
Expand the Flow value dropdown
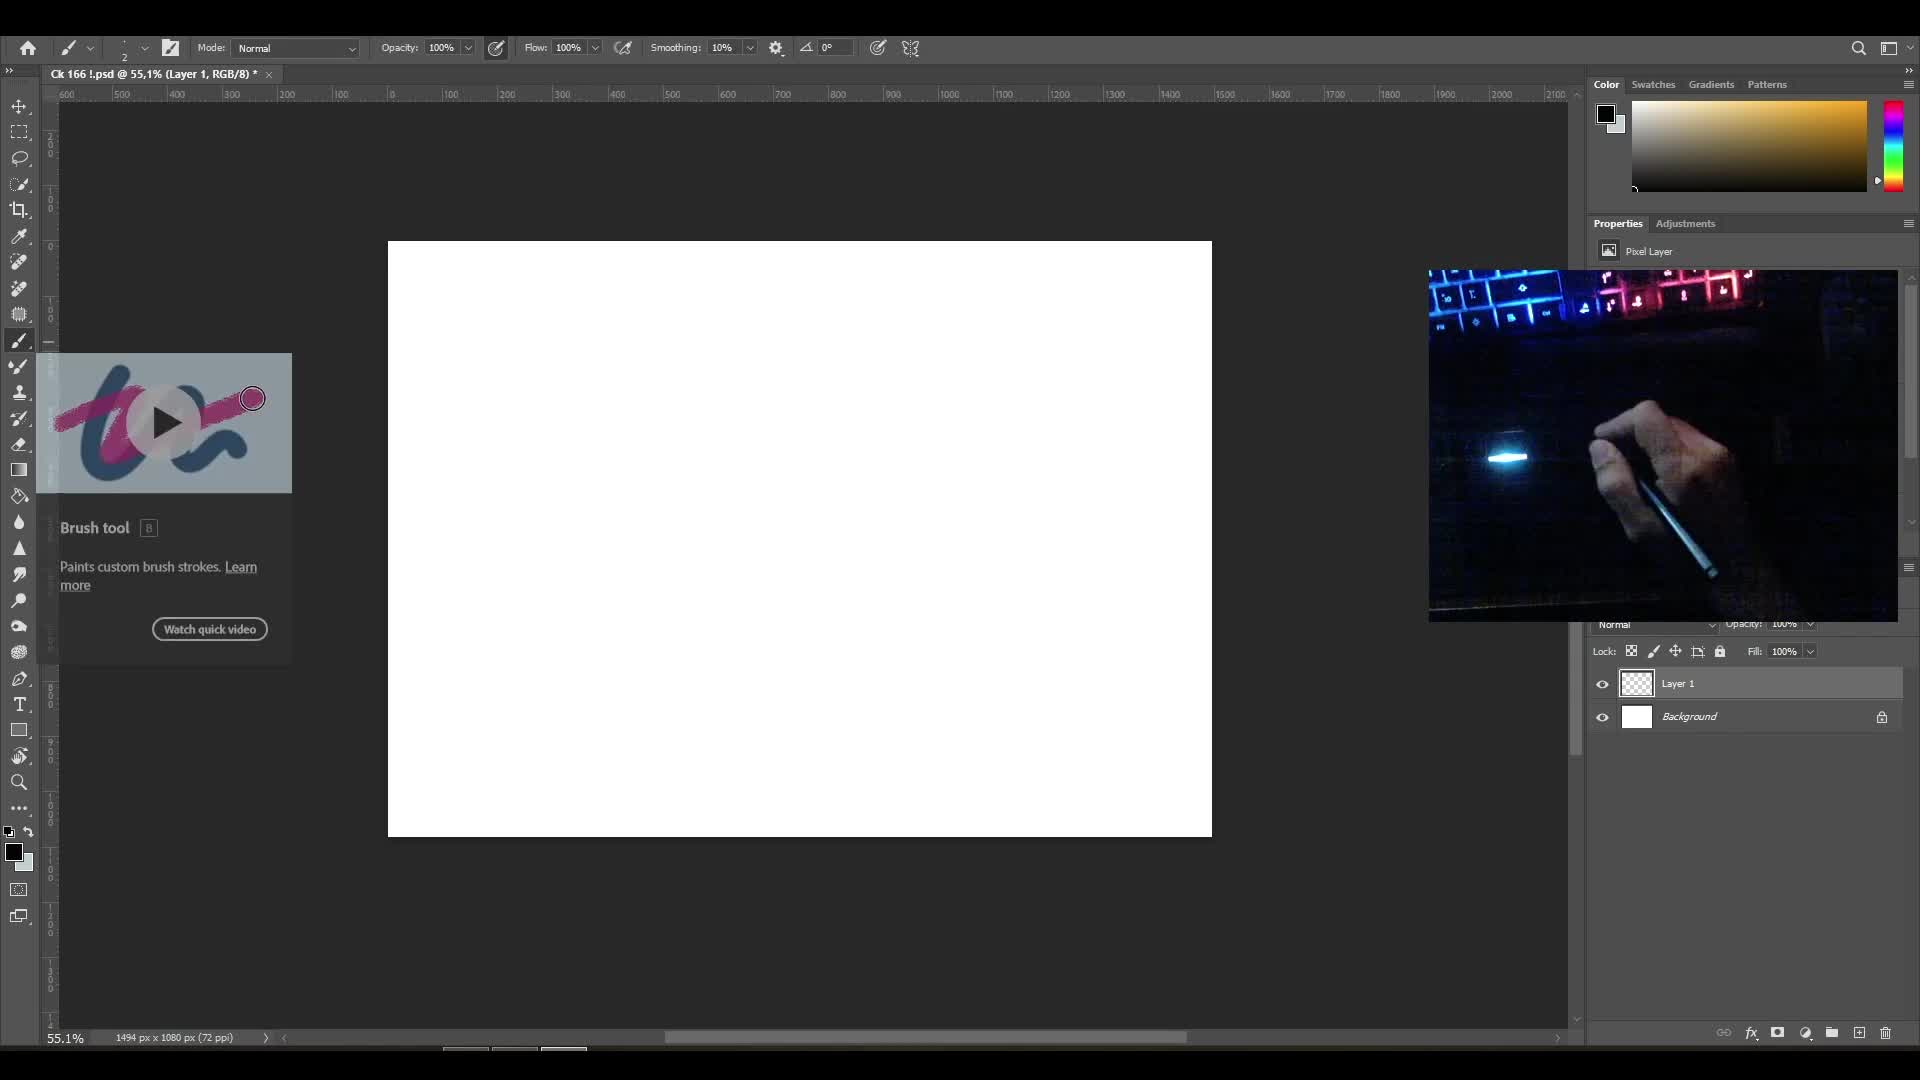click(x=595, y=48)
